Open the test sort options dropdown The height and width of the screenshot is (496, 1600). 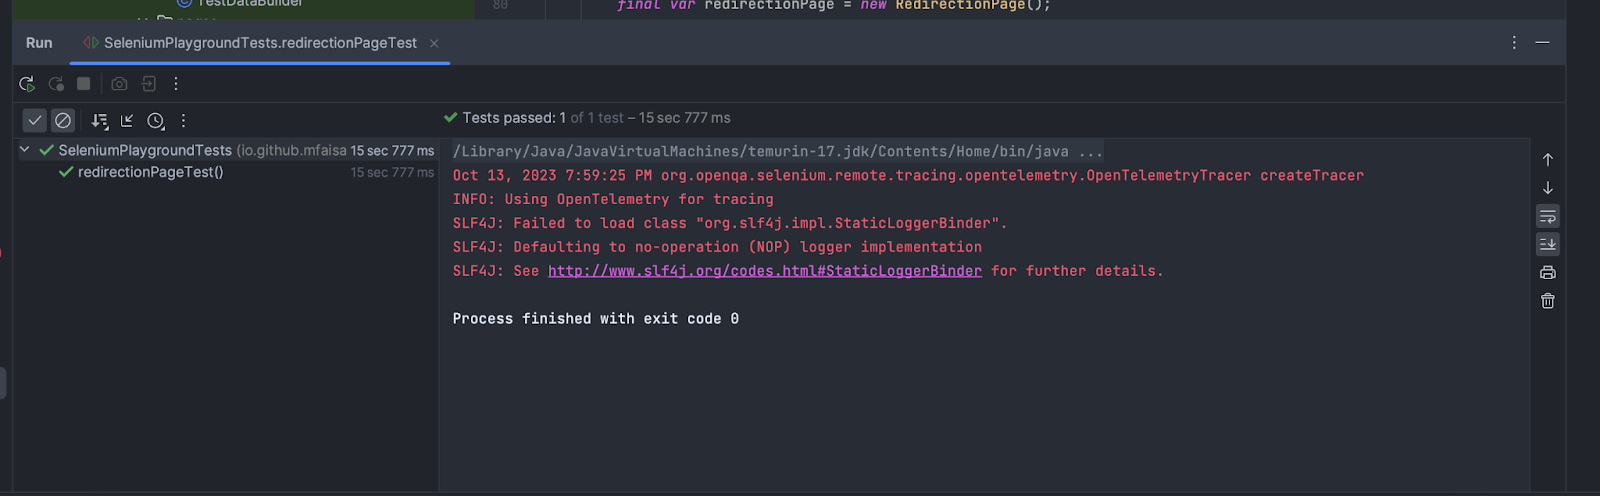click(99, 121)
